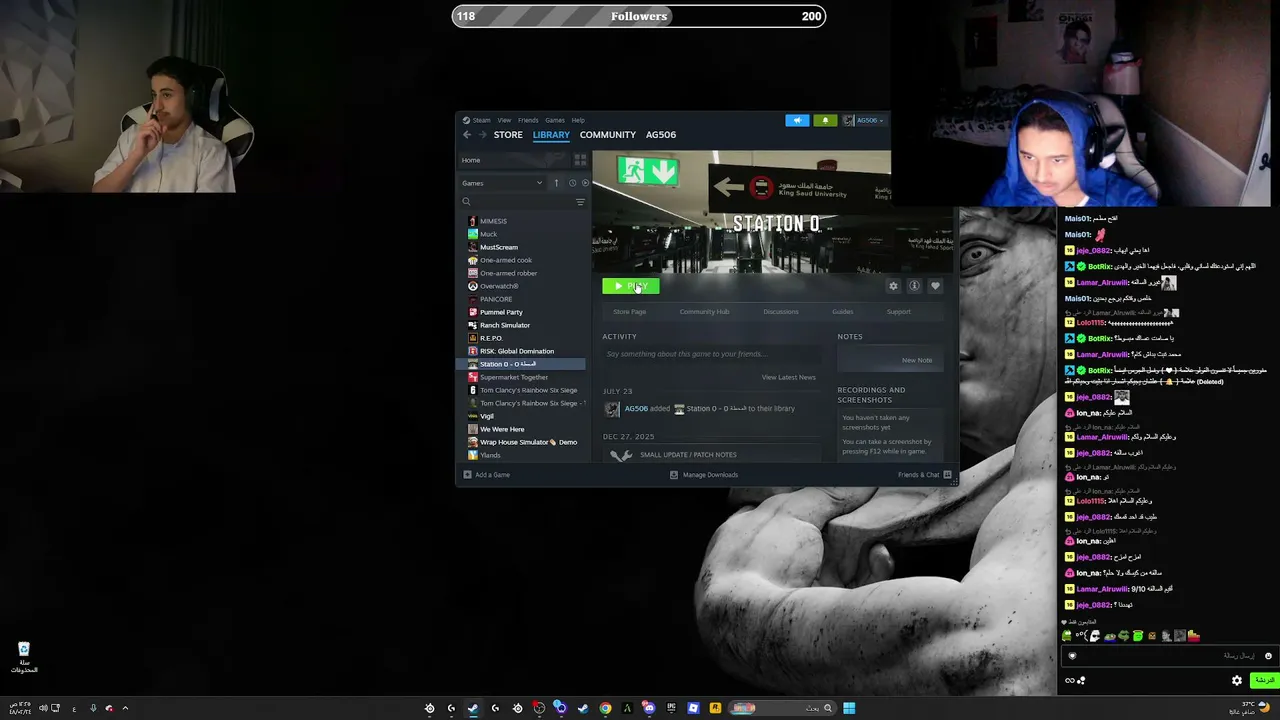
Task: Open the Recycle Bin on the desktop
Action: click(x=24, y=658)
